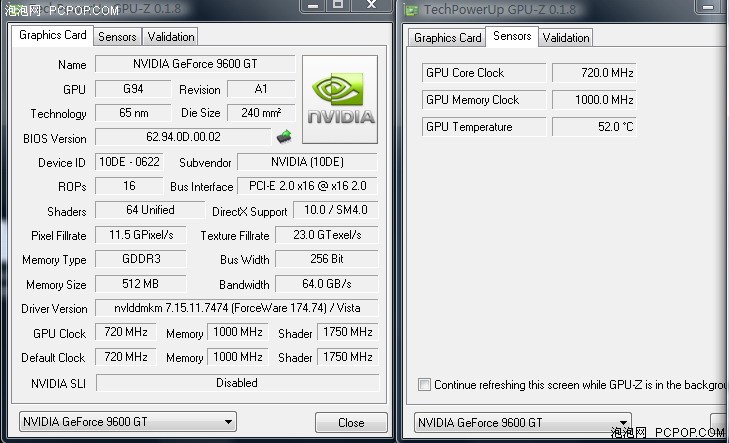Click Device ID value 10DE - 0622
729x443 pixels.
pyautogui.click(x=129, y=162)
